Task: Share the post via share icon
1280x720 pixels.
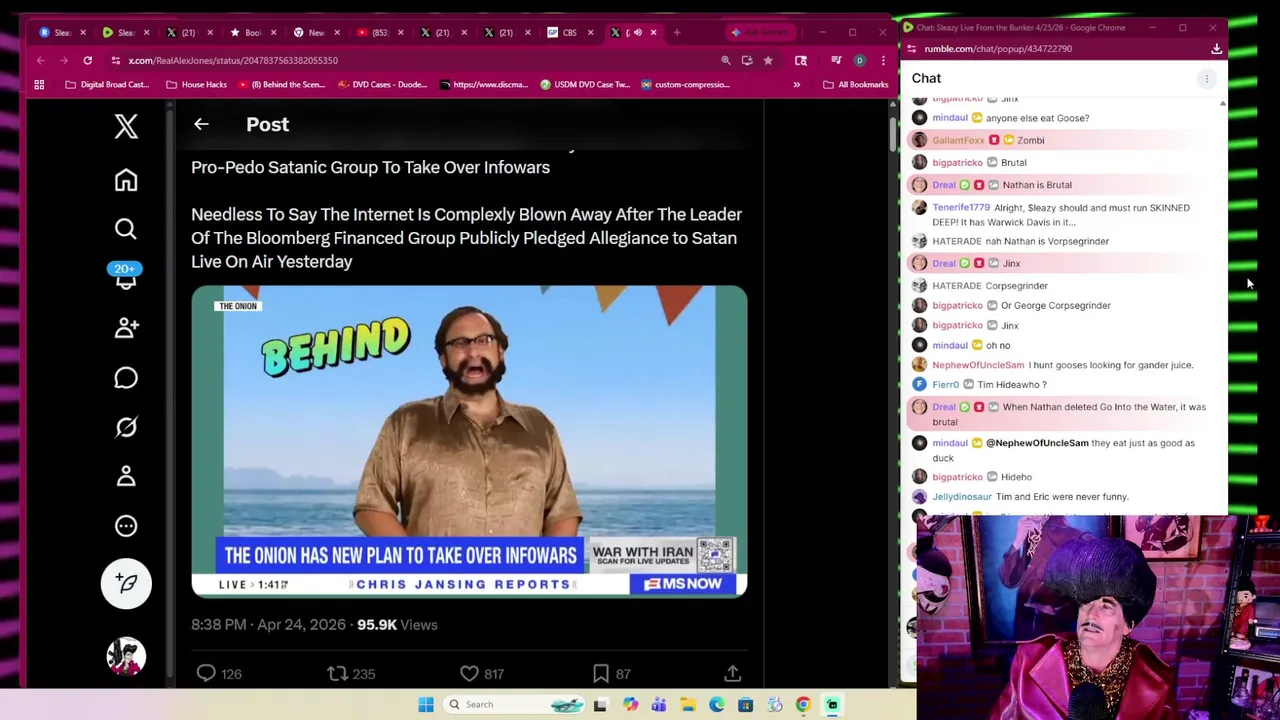Action: point(732,674)
